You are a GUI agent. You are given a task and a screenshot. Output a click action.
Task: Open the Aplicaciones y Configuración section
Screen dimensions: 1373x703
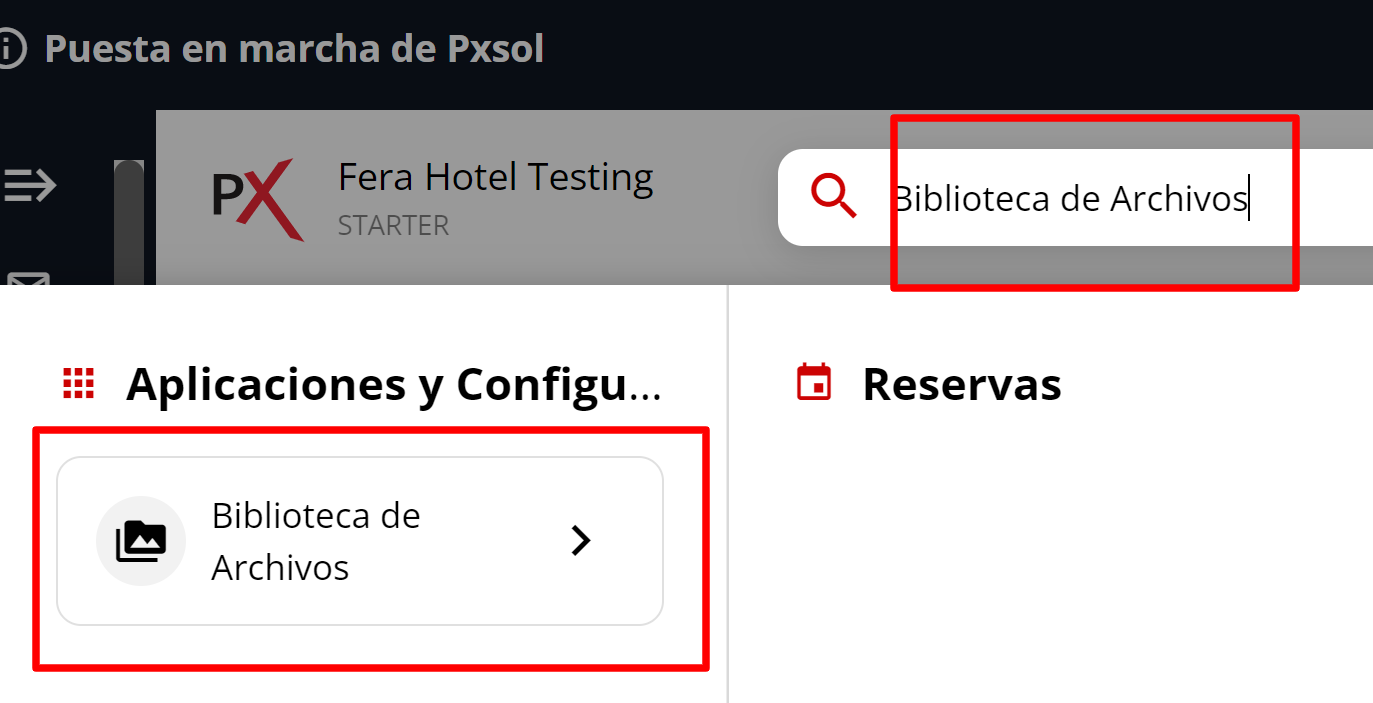click(x=395, y=383)
